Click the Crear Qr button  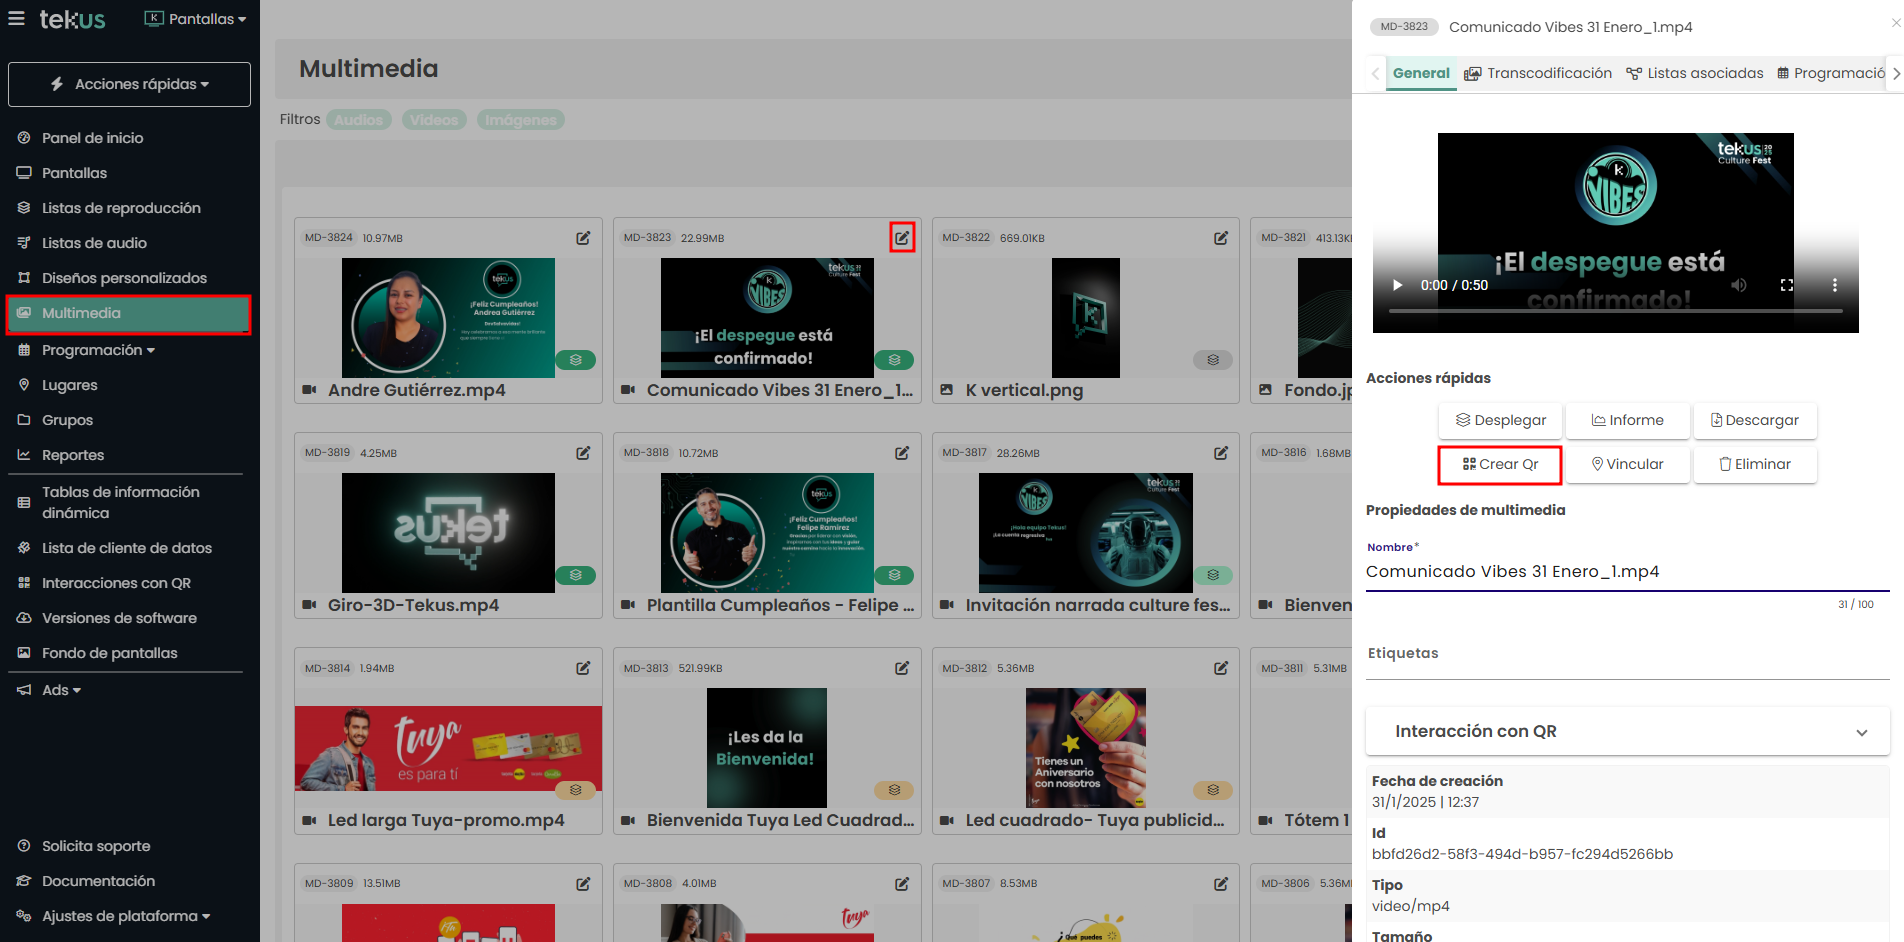(1500, 464)
